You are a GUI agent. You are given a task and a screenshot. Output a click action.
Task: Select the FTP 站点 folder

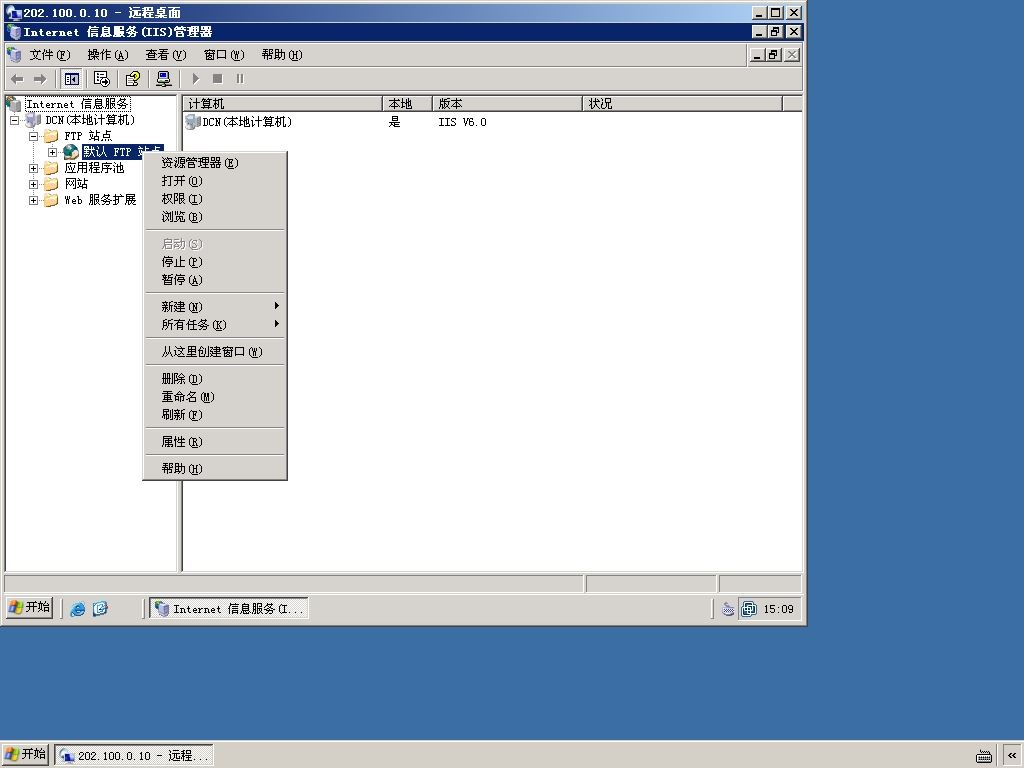(88, 136)
